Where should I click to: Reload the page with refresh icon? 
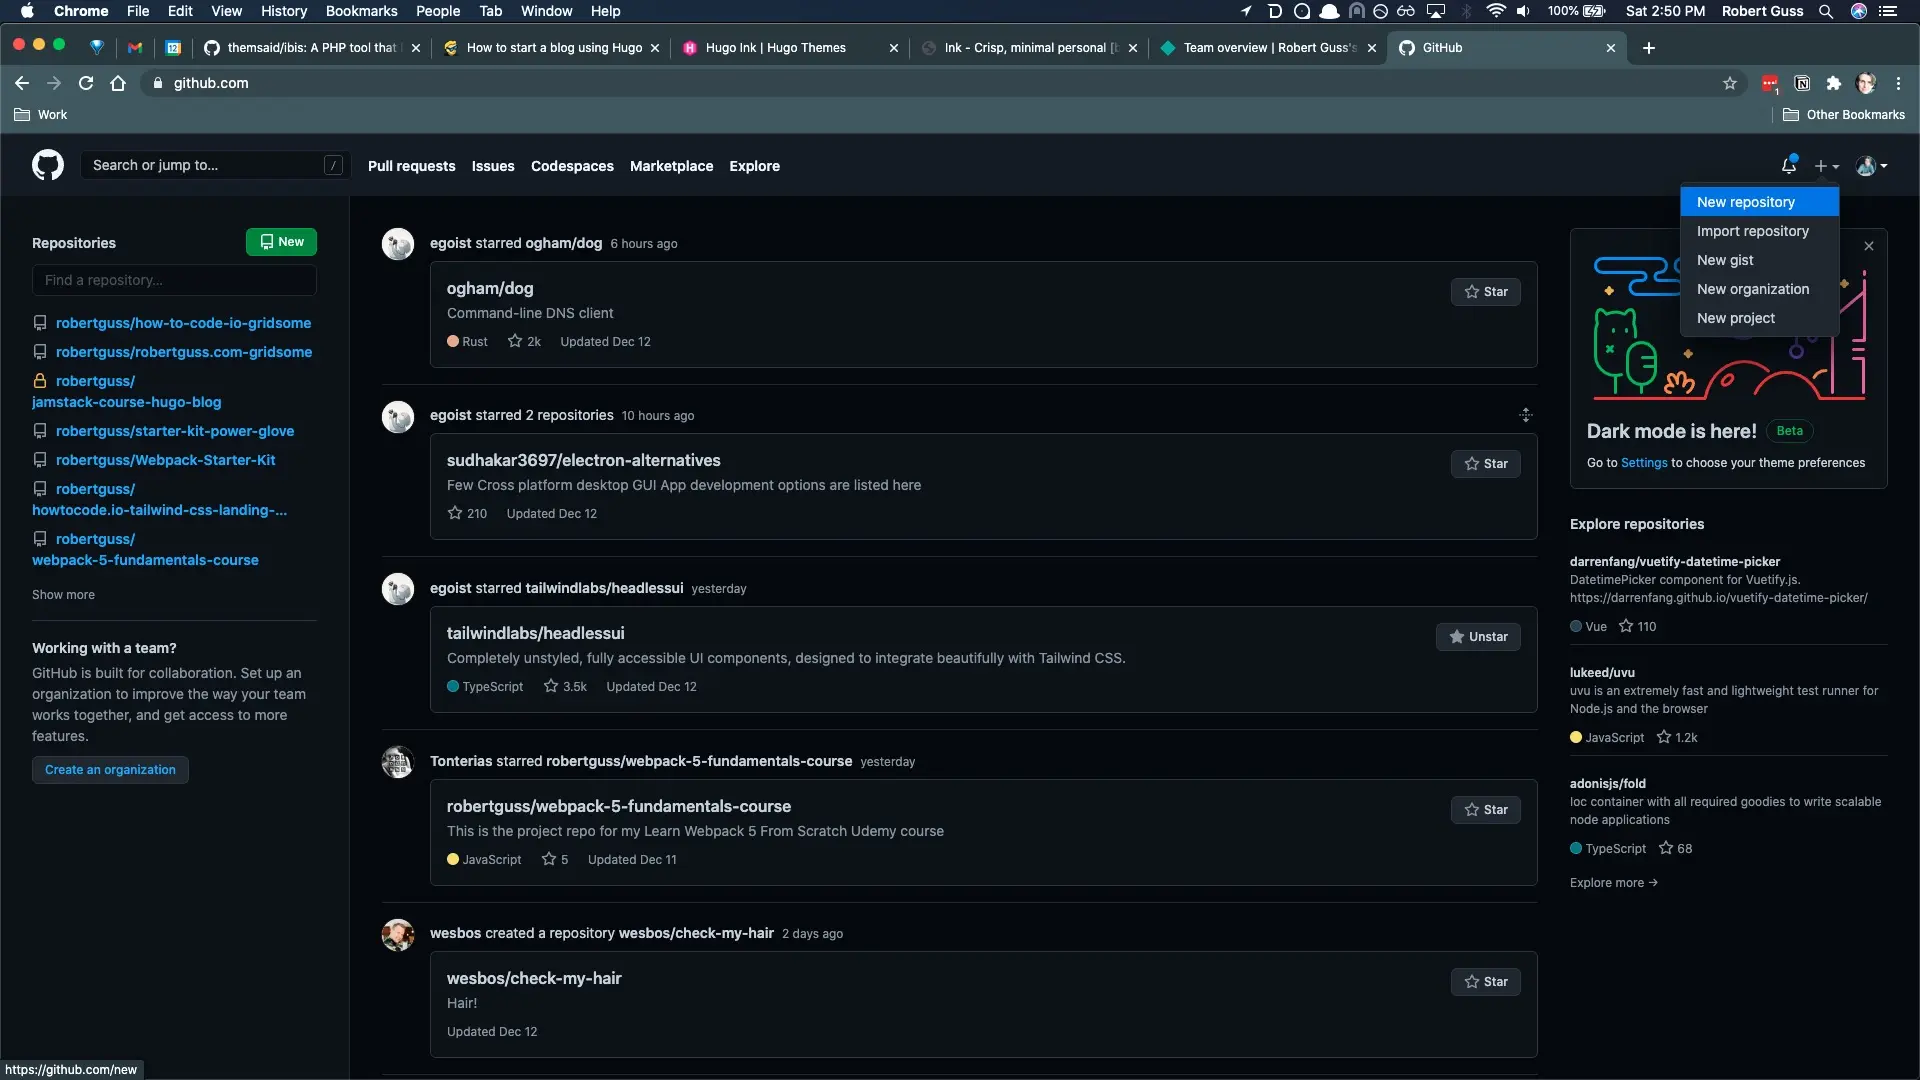[86, 83]
